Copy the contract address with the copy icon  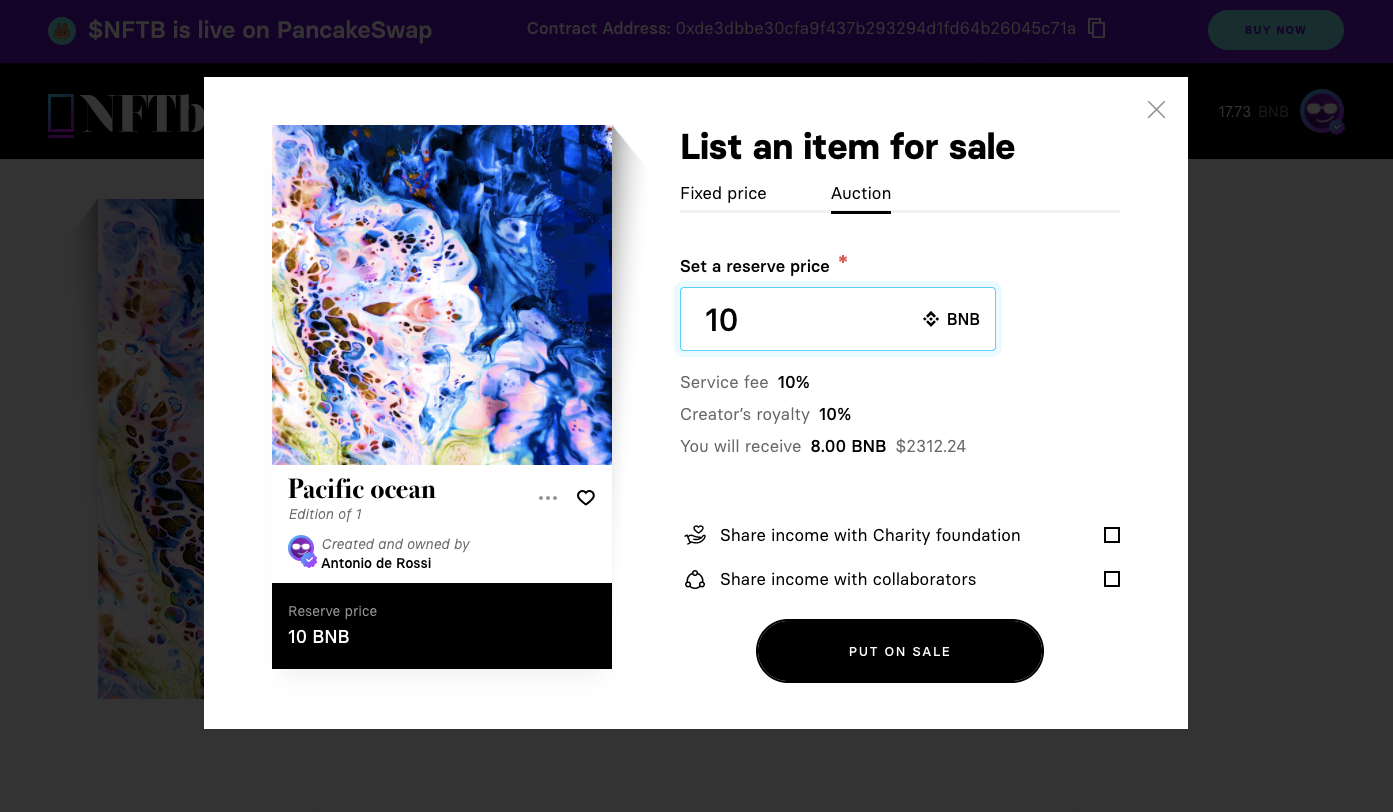(1097, 29)
